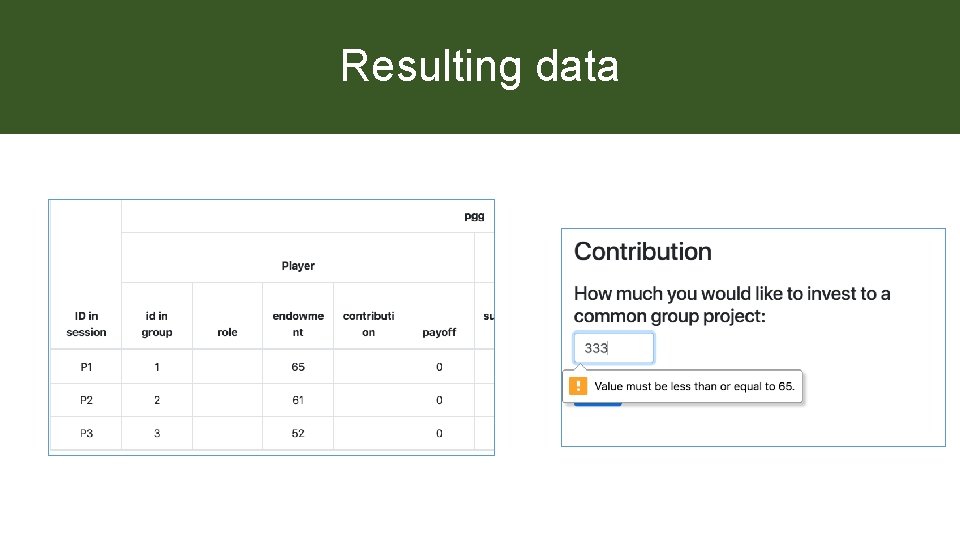Click the P3 row ID cell
960x540 pixels.
pos(86,433)
